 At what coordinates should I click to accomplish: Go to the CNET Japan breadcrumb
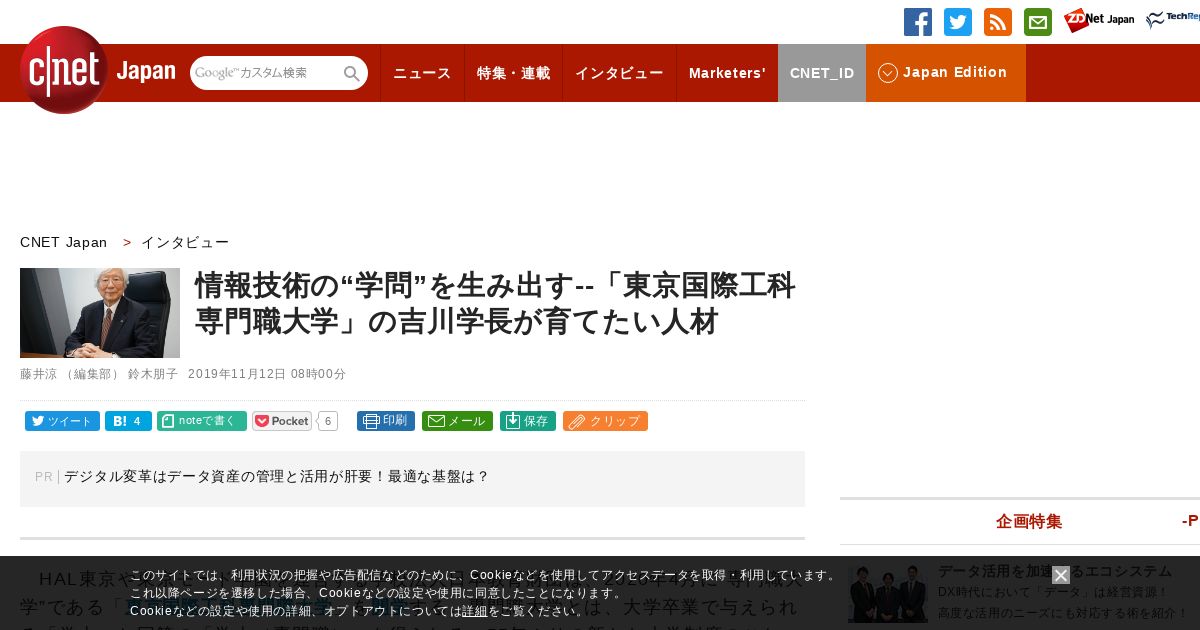pos(63,242)
